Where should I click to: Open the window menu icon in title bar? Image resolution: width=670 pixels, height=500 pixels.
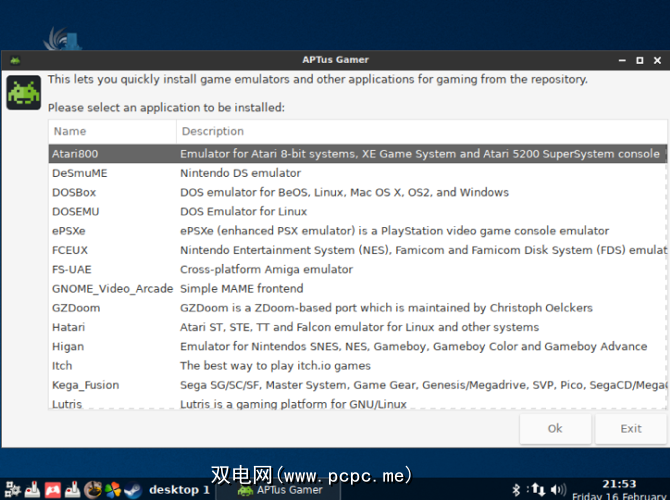tap(15, 60)
